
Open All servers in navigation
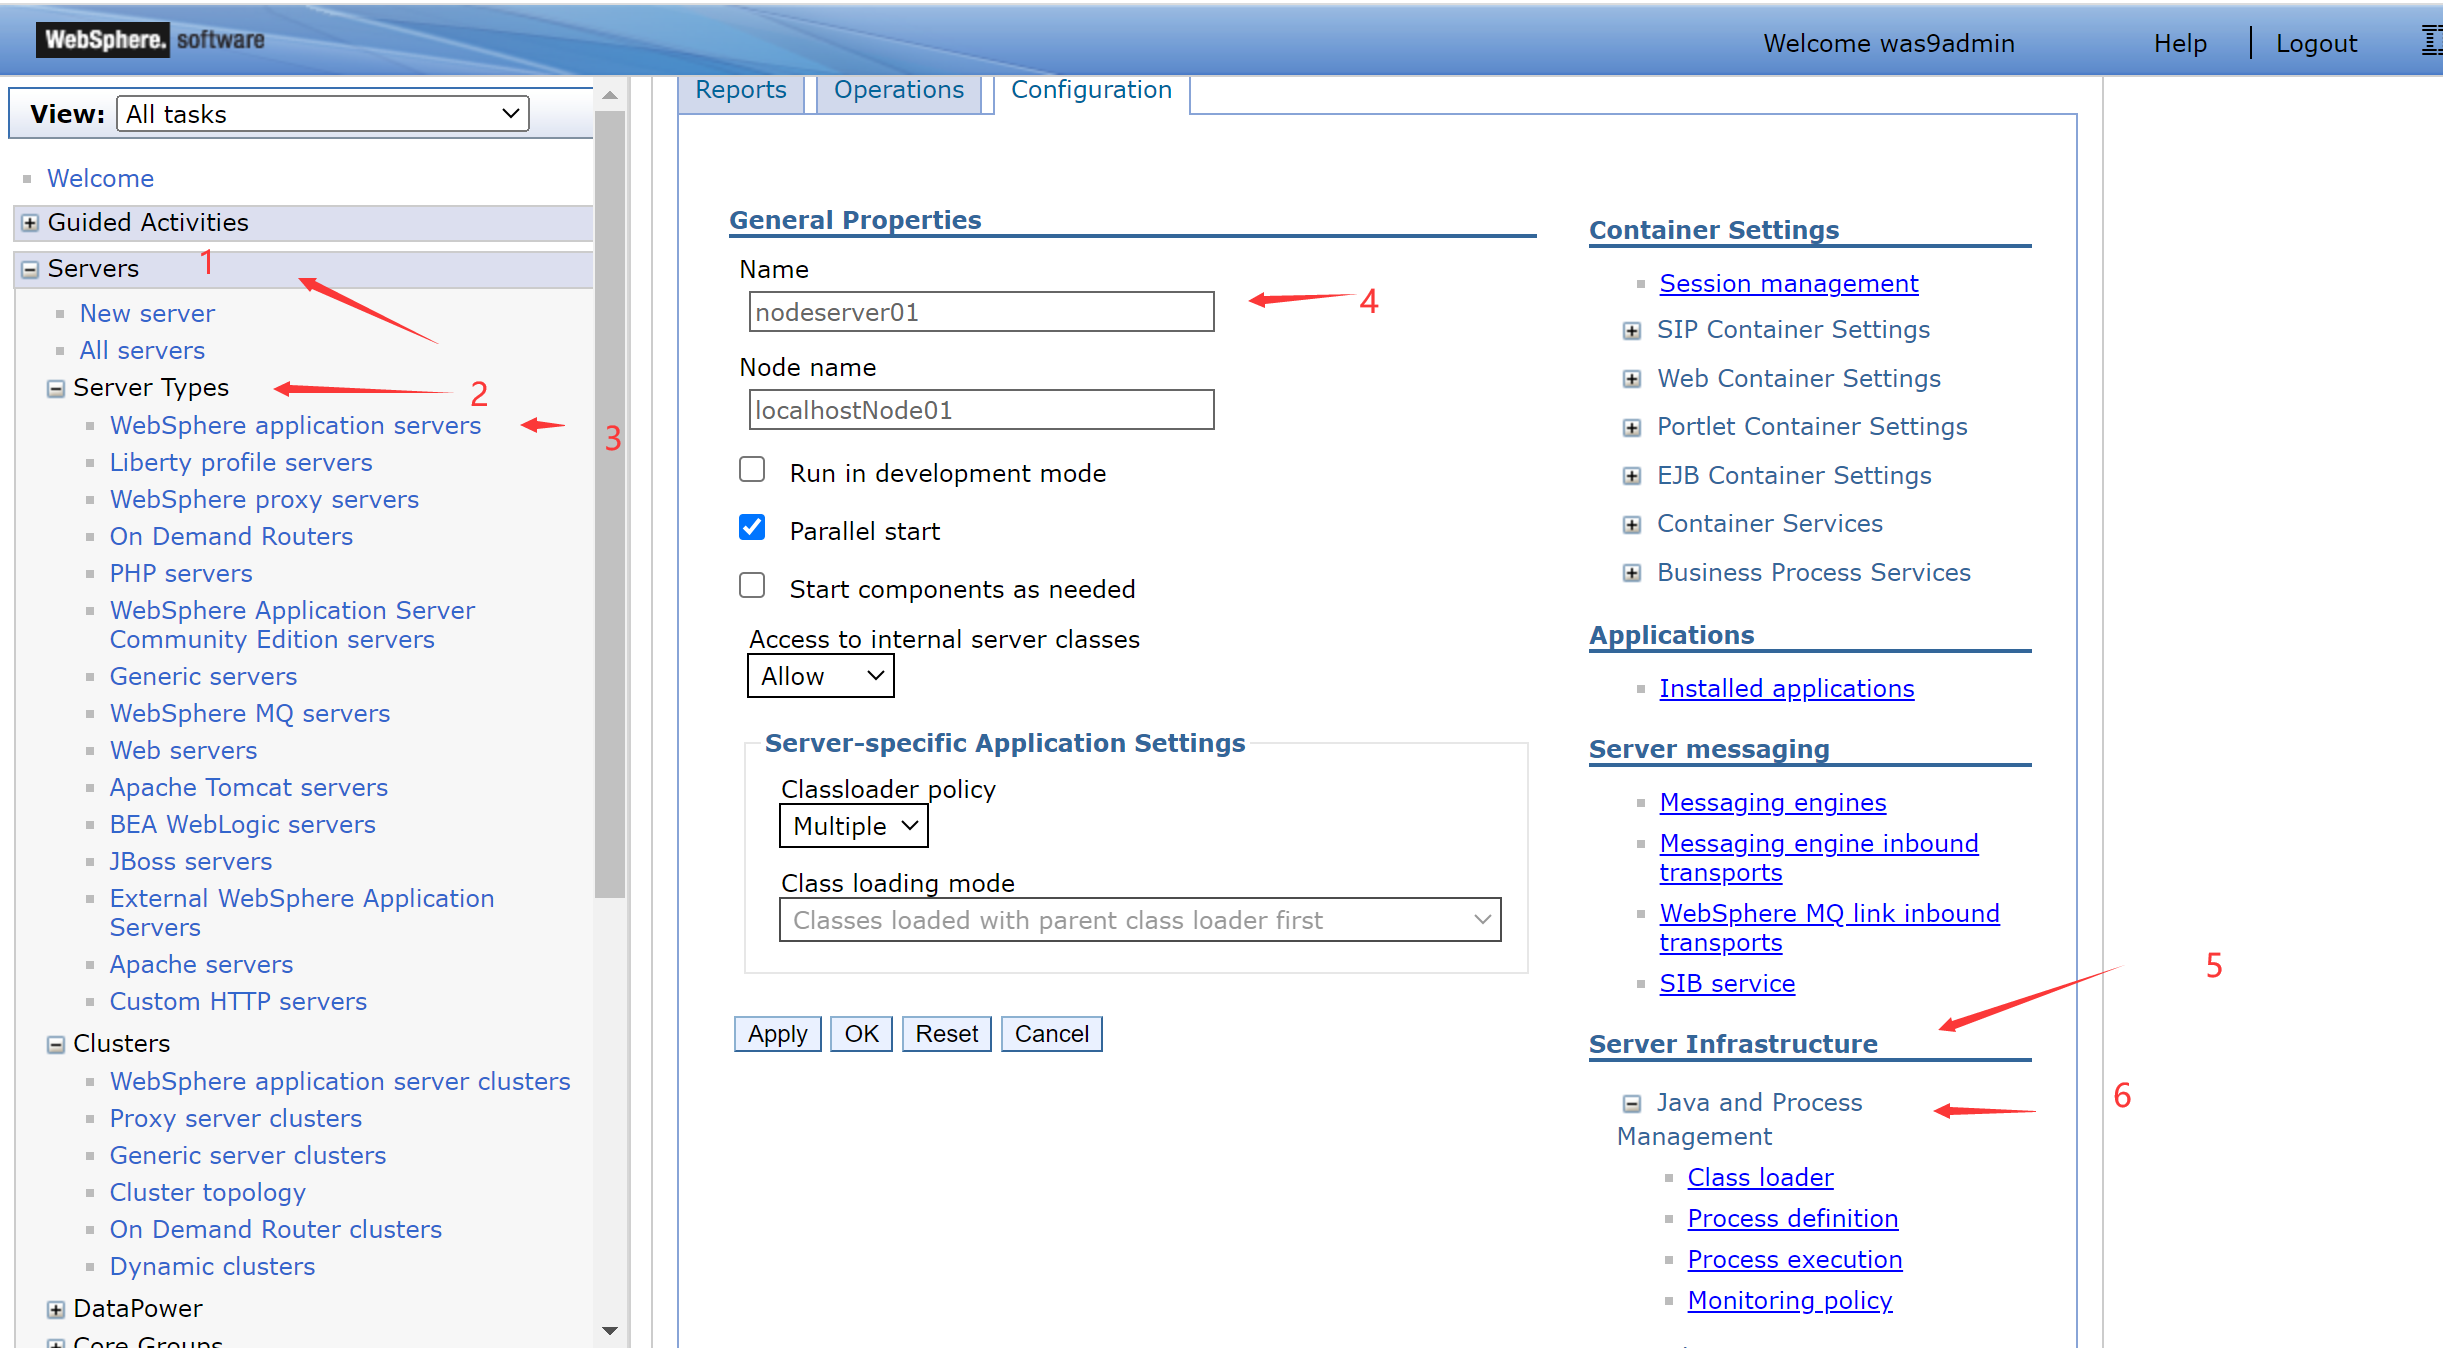click(x=142, y=351)
